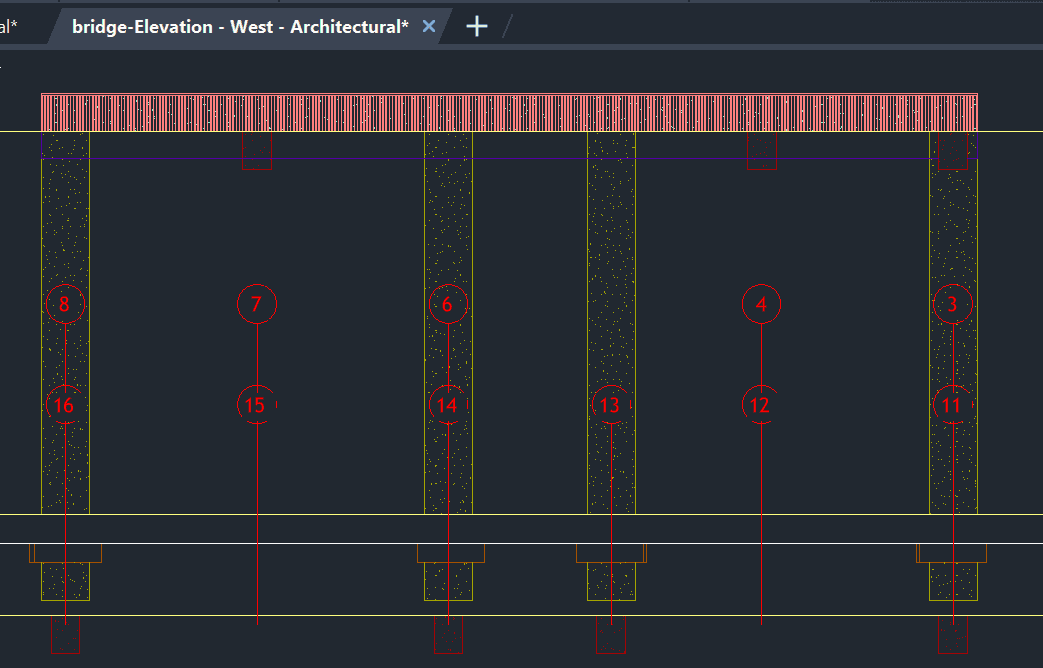Choose grid bubble 3 on right column
Viewport: 1043px width, 668px height.
click(953, 304)
